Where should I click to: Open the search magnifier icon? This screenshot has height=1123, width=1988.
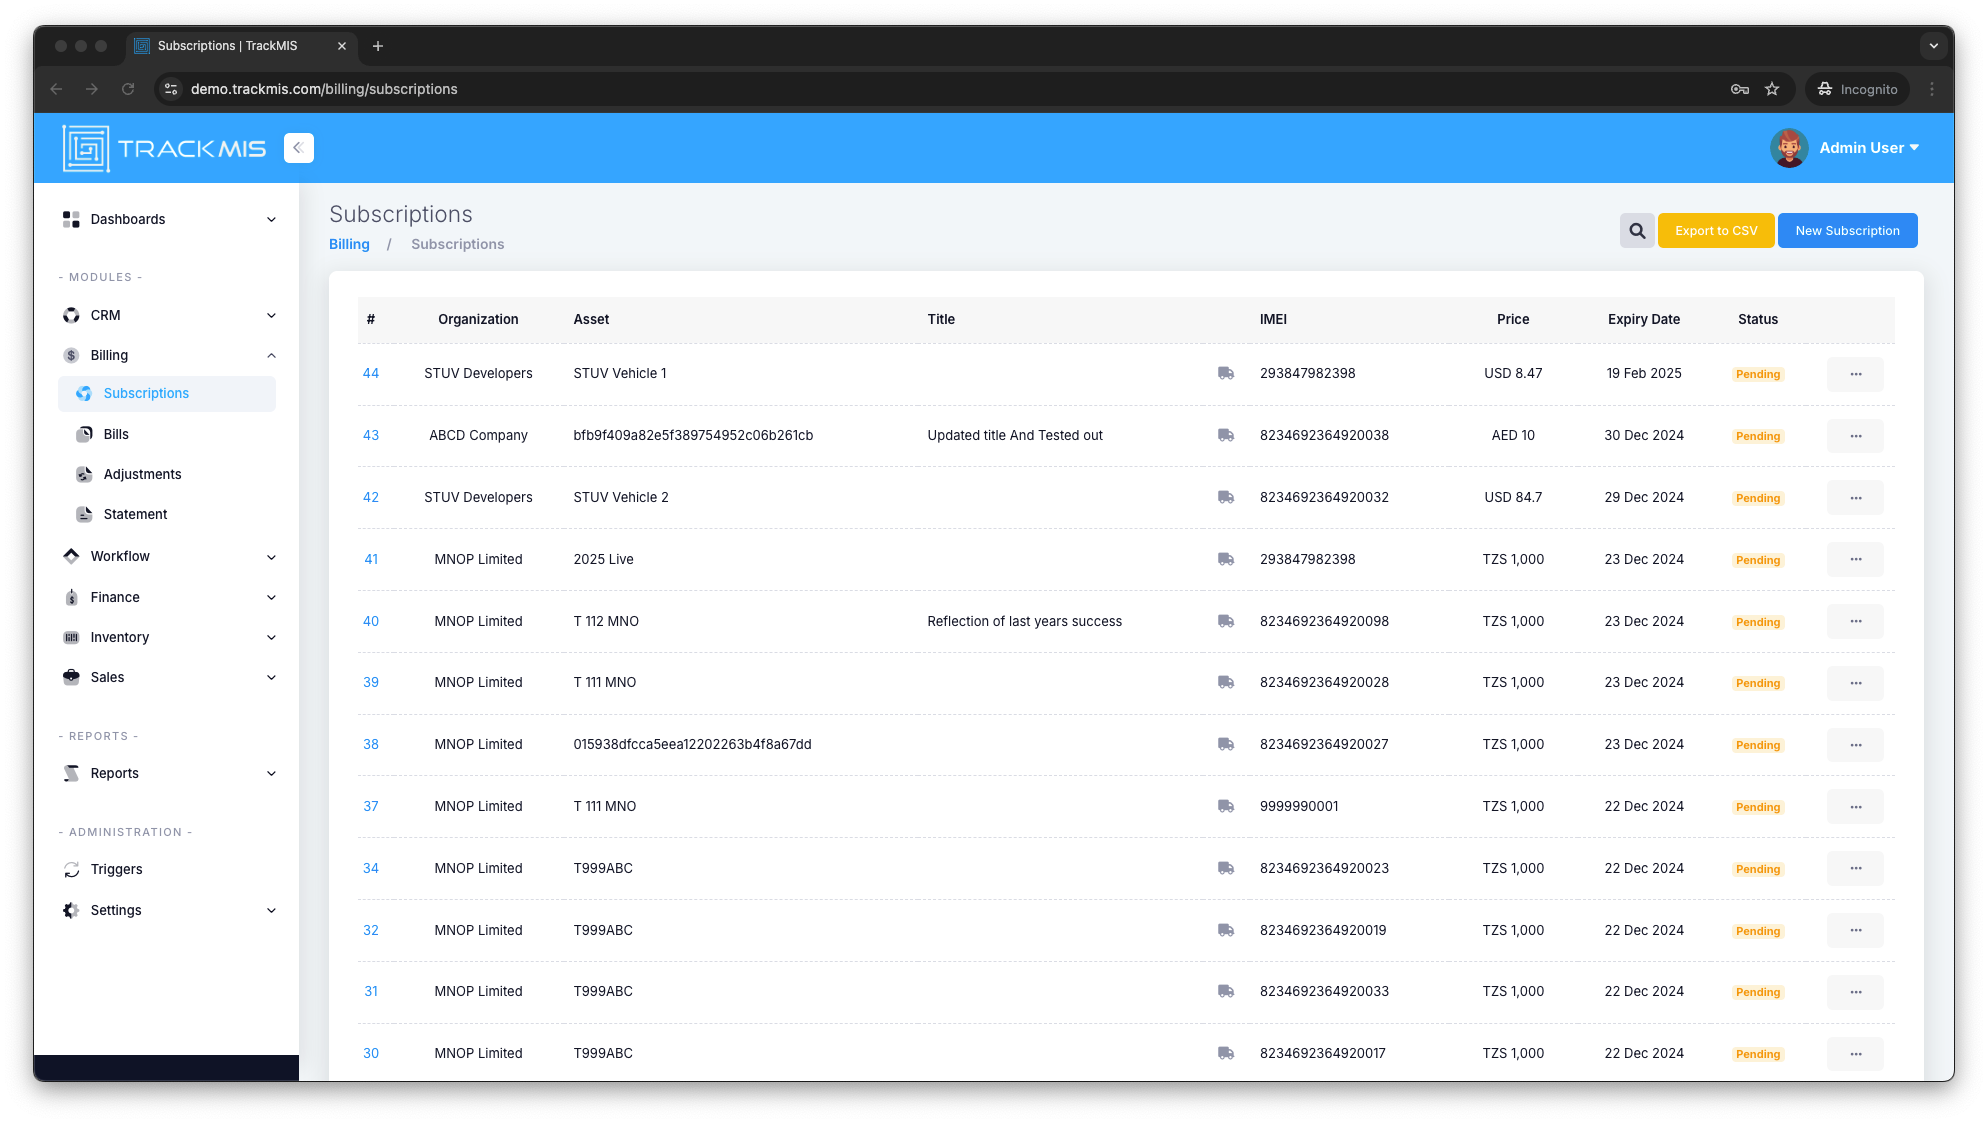(x=1637, y=231)
